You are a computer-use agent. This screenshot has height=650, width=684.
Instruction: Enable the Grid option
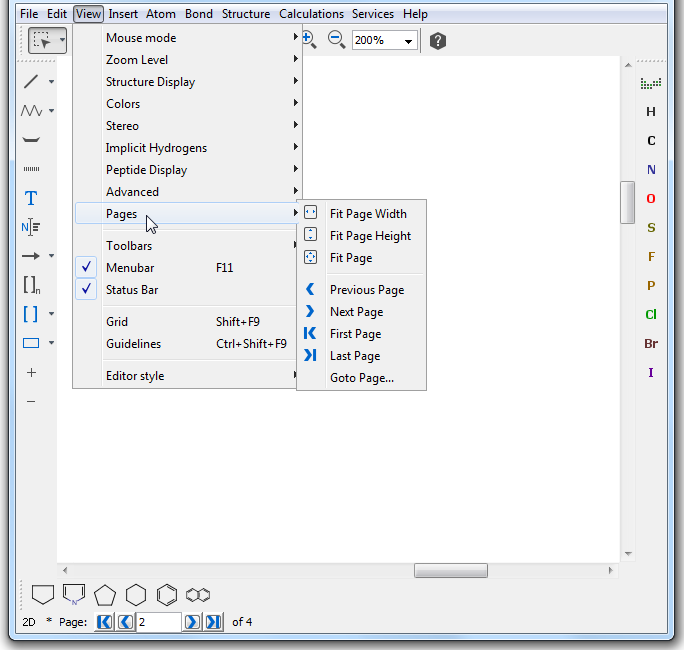(x=117, y=322)
